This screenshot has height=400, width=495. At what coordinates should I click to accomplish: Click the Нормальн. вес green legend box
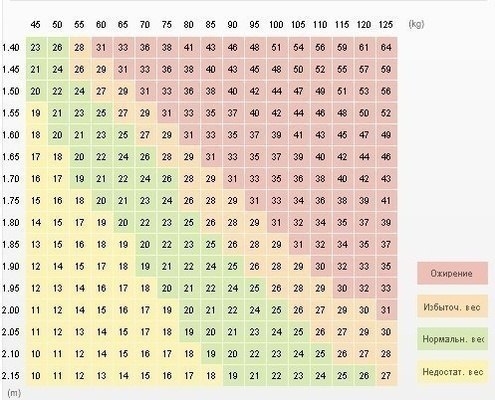coord(452,339)
